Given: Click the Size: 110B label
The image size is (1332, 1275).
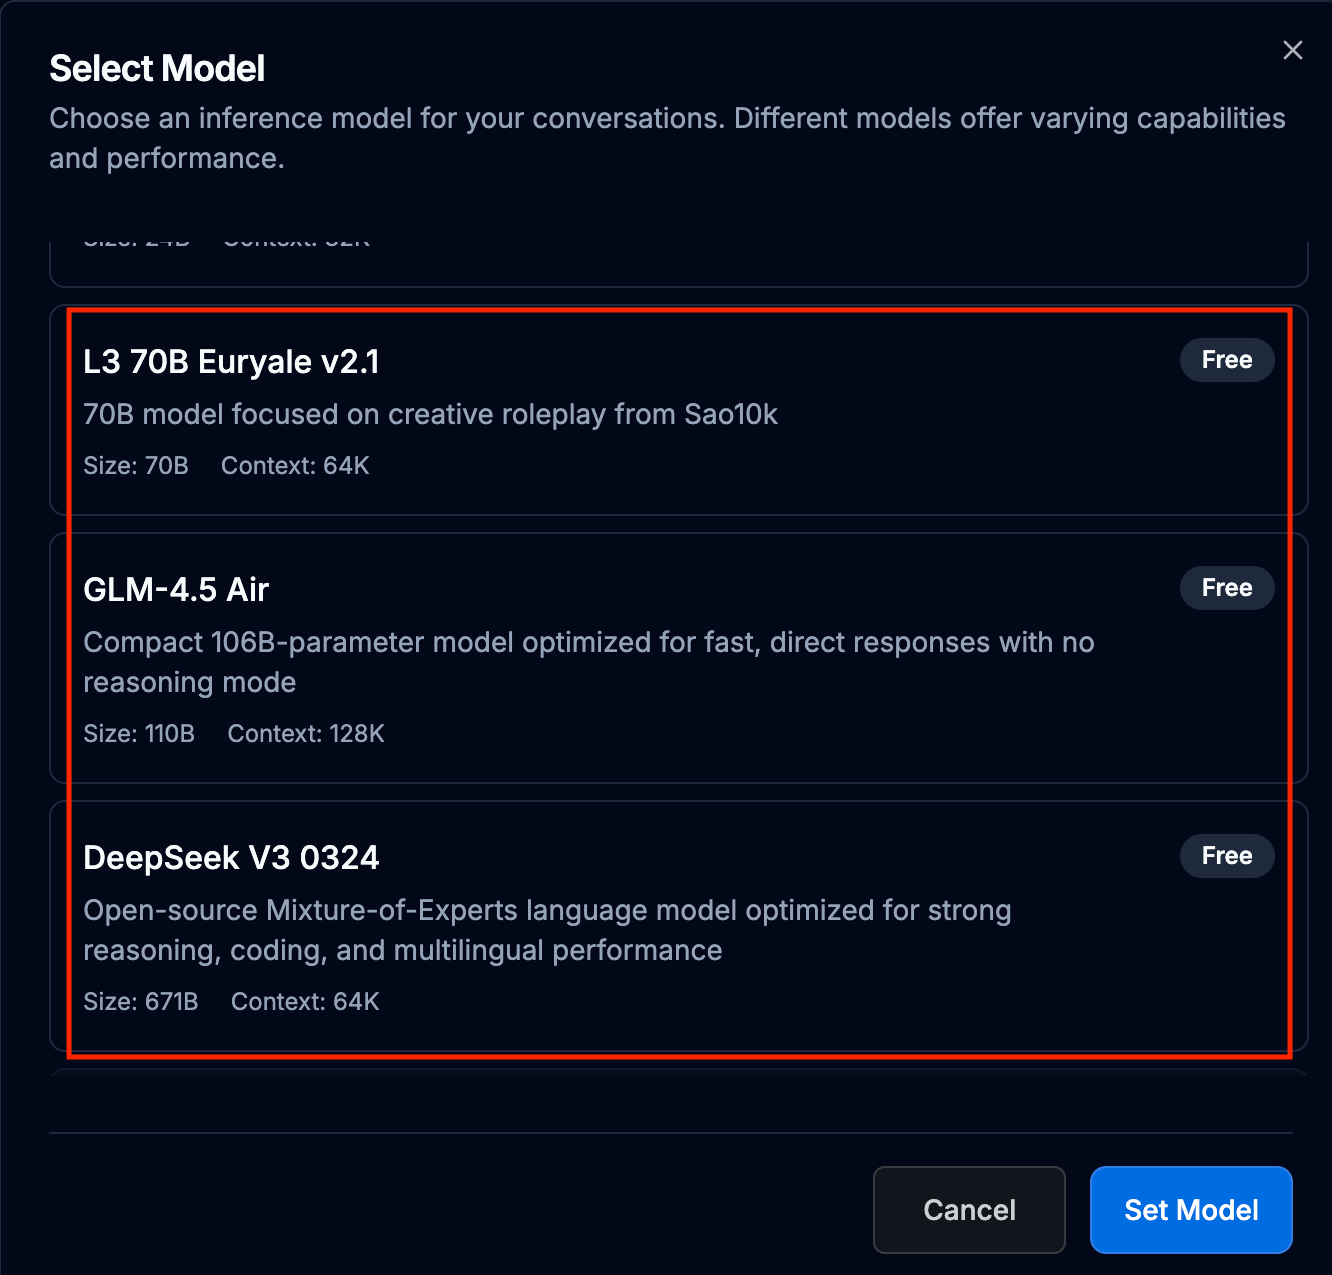Looking at the screenshot, I should [x=139, y=734].
